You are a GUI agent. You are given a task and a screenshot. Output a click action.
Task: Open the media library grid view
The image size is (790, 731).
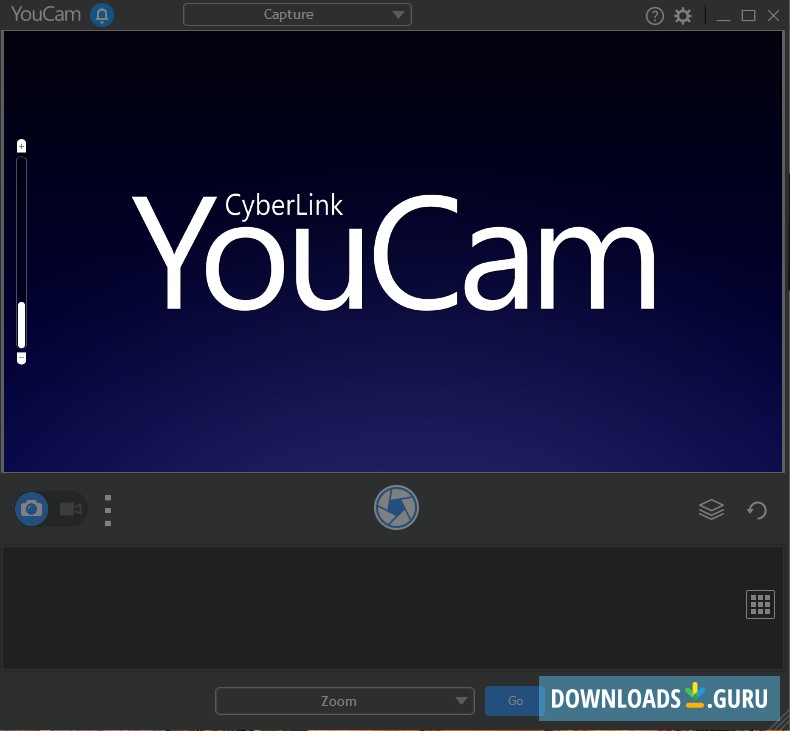[760, 604]
